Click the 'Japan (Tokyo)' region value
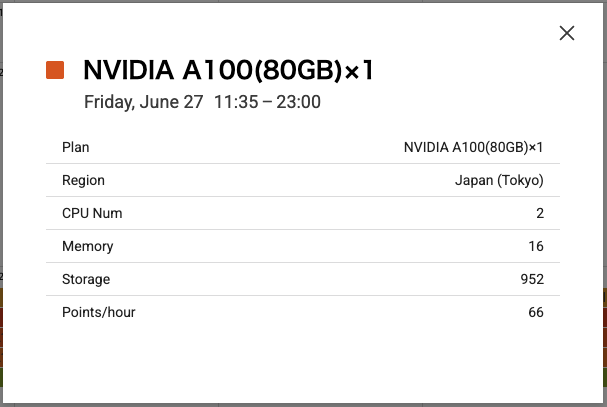Screen dimensions: 607x407 click(x=499, y=180)
